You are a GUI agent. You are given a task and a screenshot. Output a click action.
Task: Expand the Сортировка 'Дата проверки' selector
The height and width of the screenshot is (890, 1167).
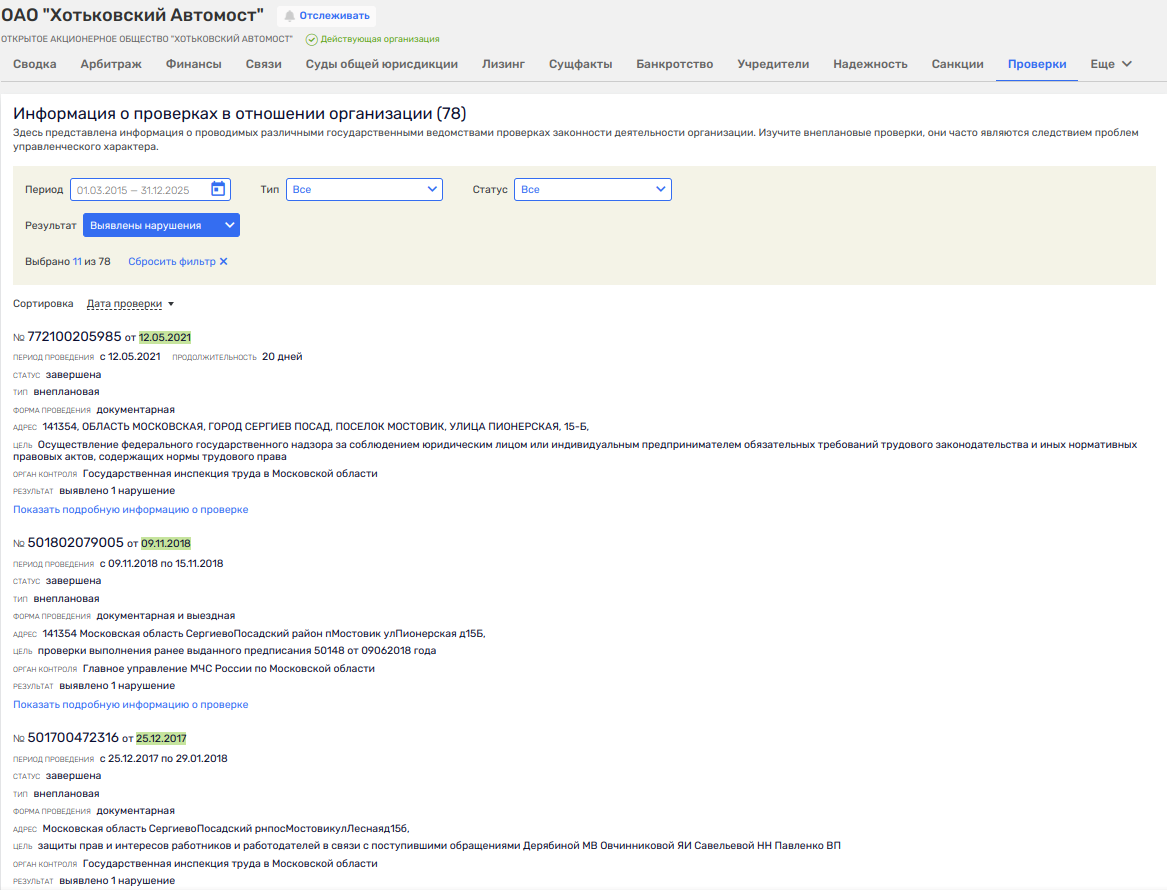pos(130,304)
